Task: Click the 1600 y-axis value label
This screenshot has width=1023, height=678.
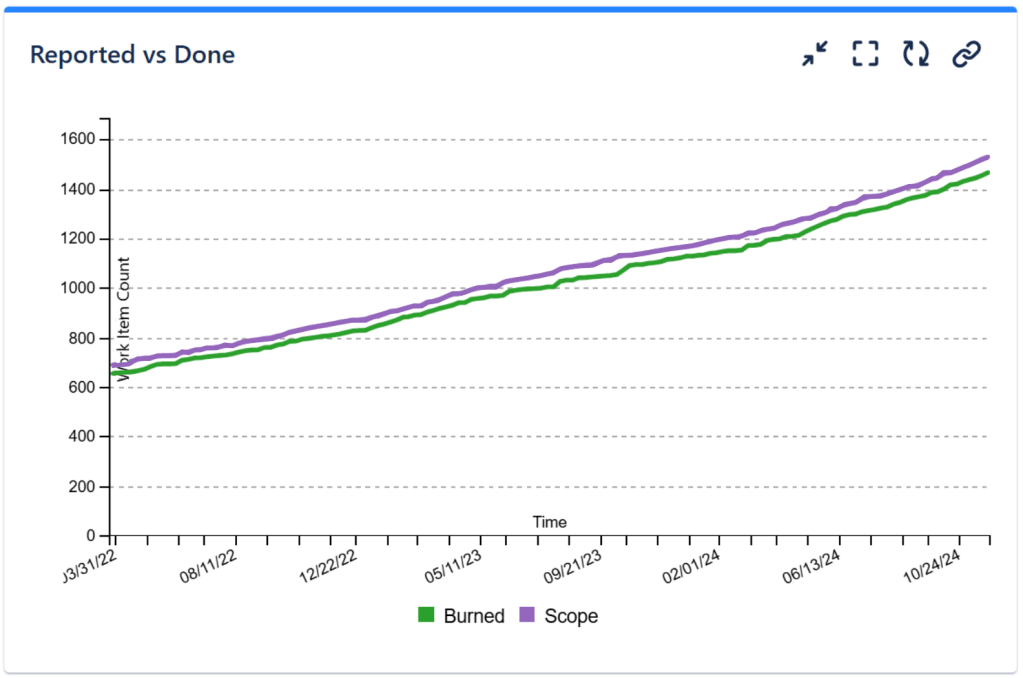Action: (x=81, y=140)
